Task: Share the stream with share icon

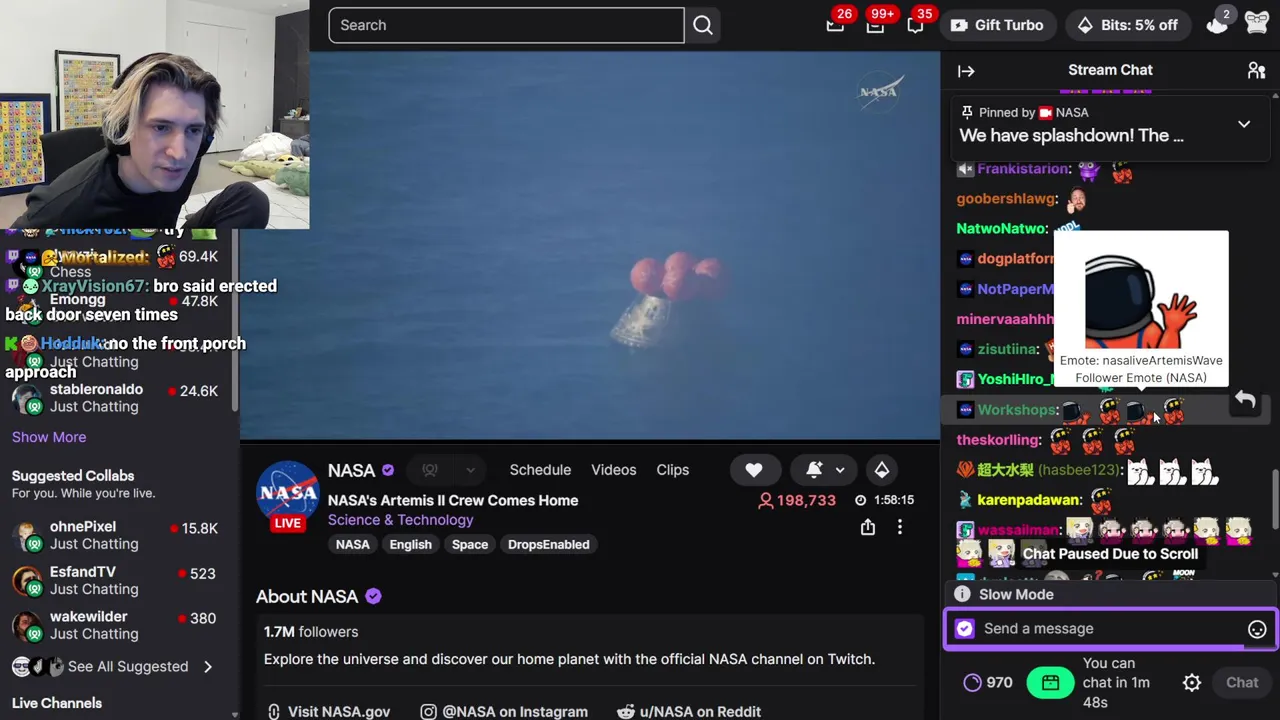Action: 868,527
